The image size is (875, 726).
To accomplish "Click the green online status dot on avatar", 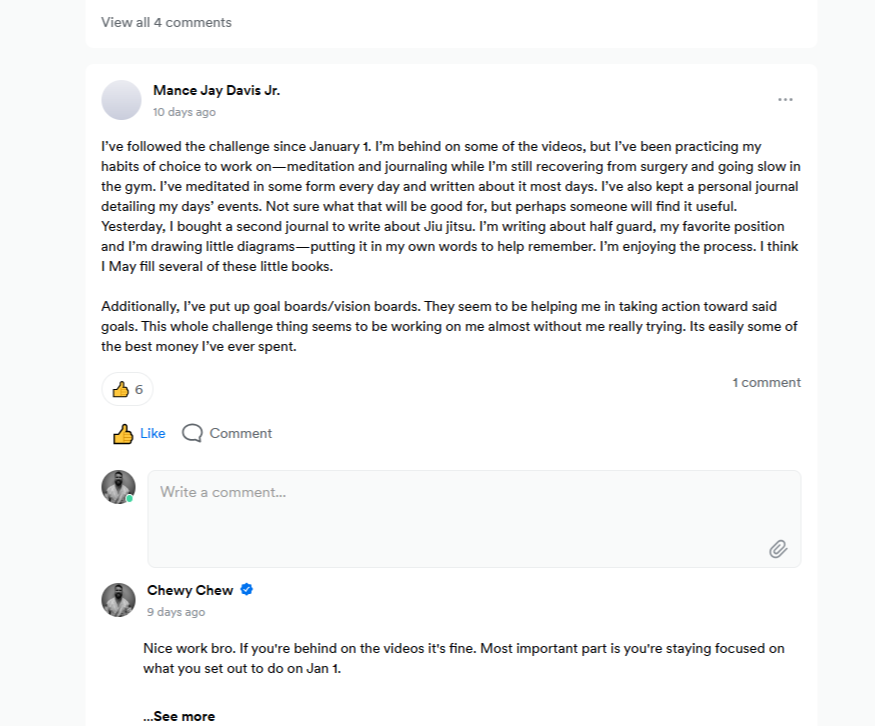I will point(130,498).
